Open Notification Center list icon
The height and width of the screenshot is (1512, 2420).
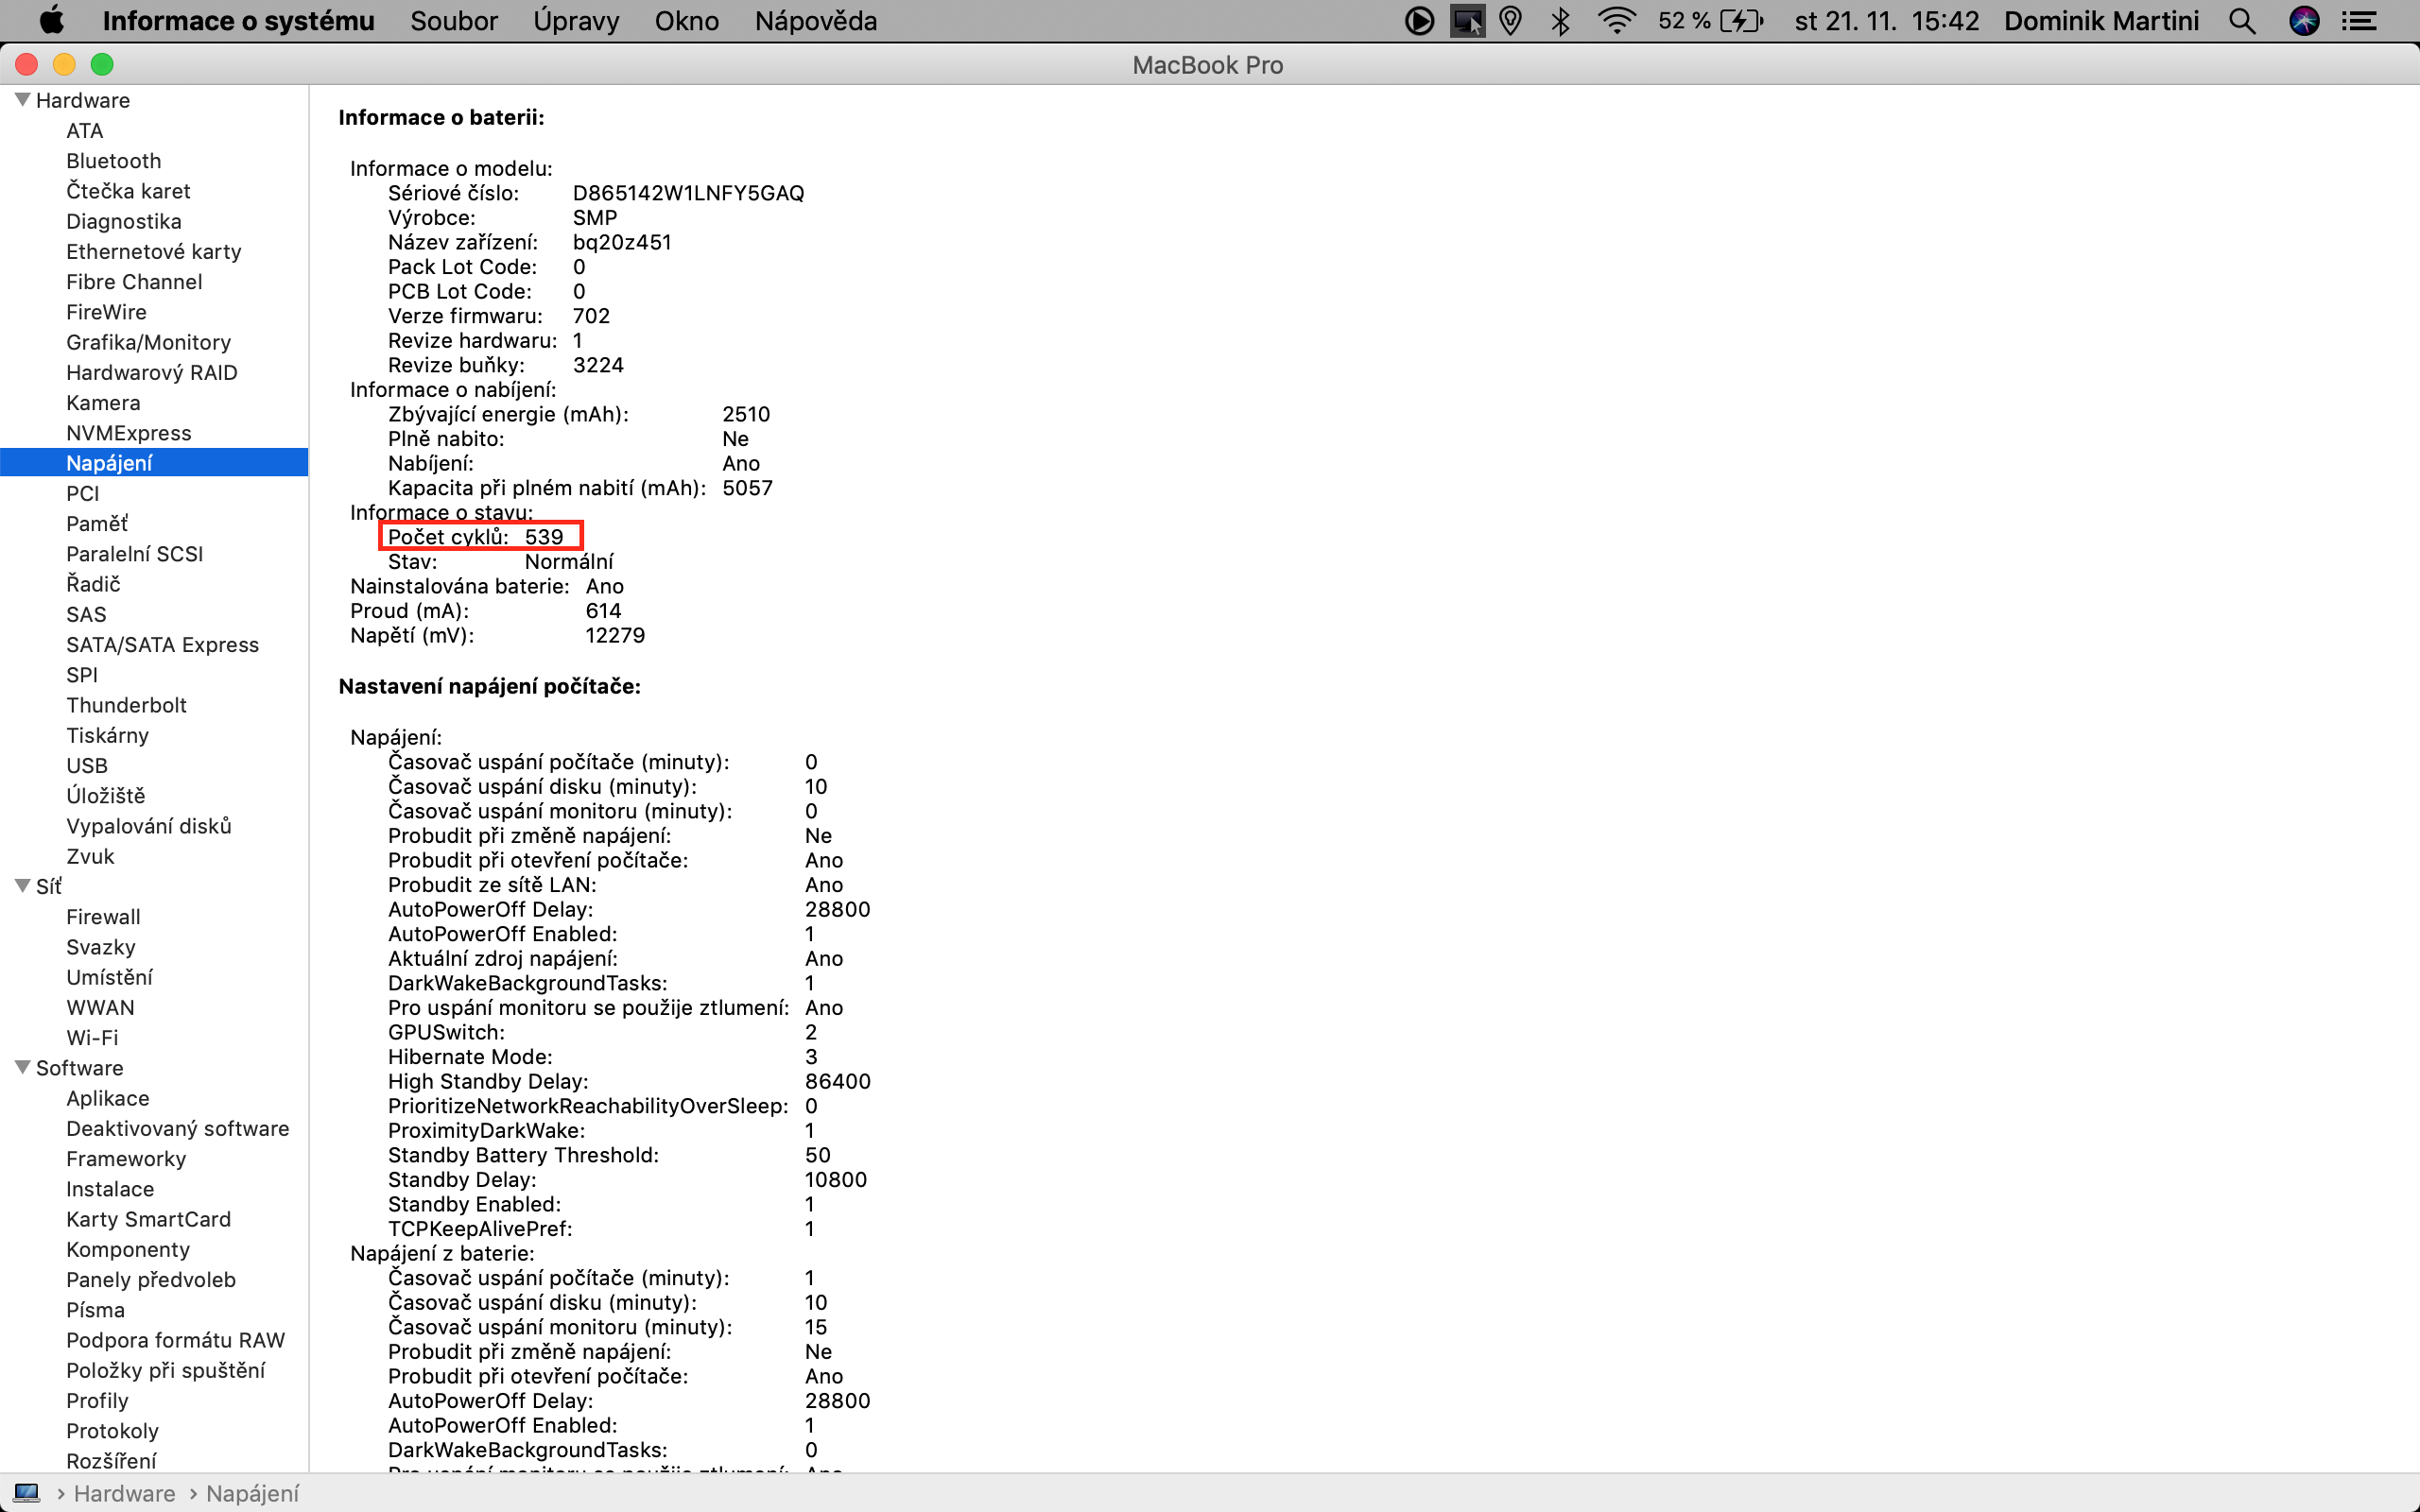pos(2361,21)
